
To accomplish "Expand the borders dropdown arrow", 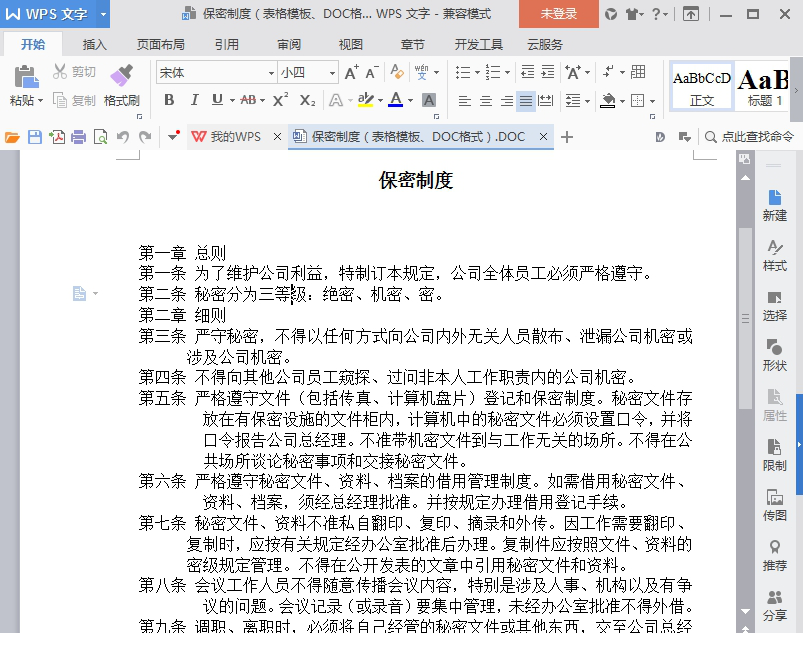I will tap(652, 101).
